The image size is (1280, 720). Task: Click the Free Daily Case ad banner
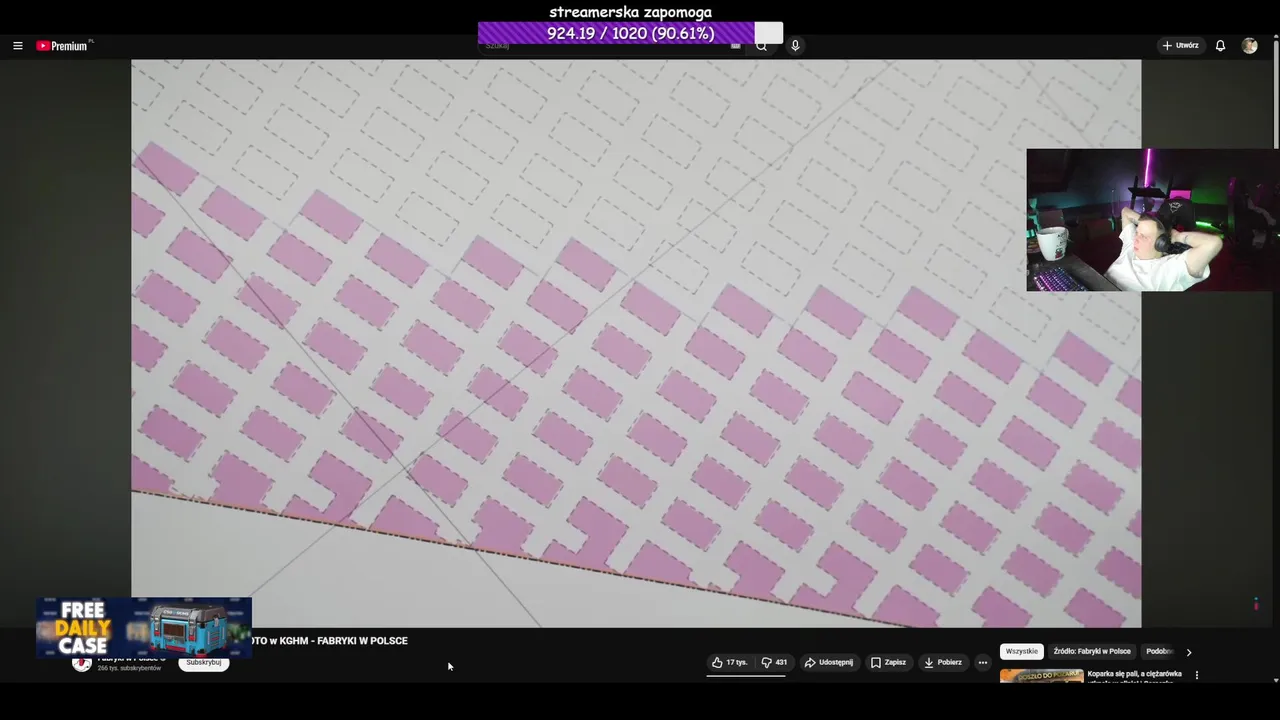click(x=144, y=628)
